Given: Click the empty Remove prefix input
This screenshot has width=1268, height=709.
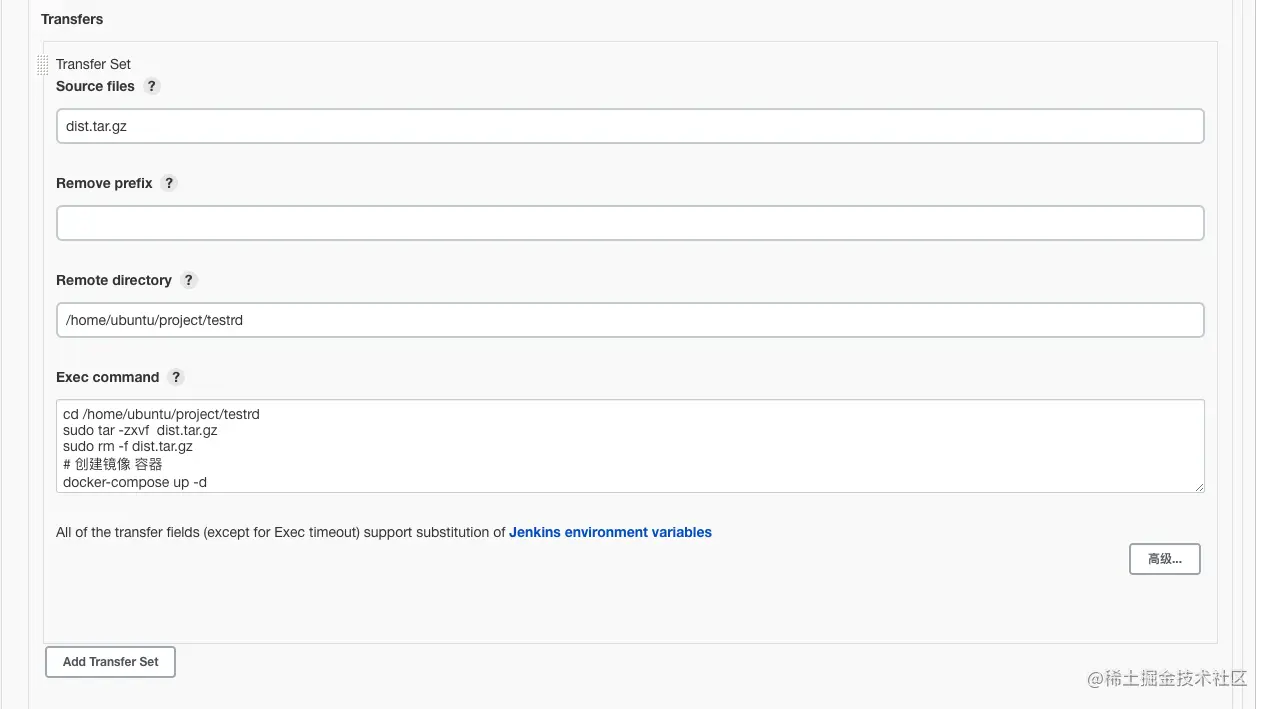Looking at the screenshot, I should point(630,223).
